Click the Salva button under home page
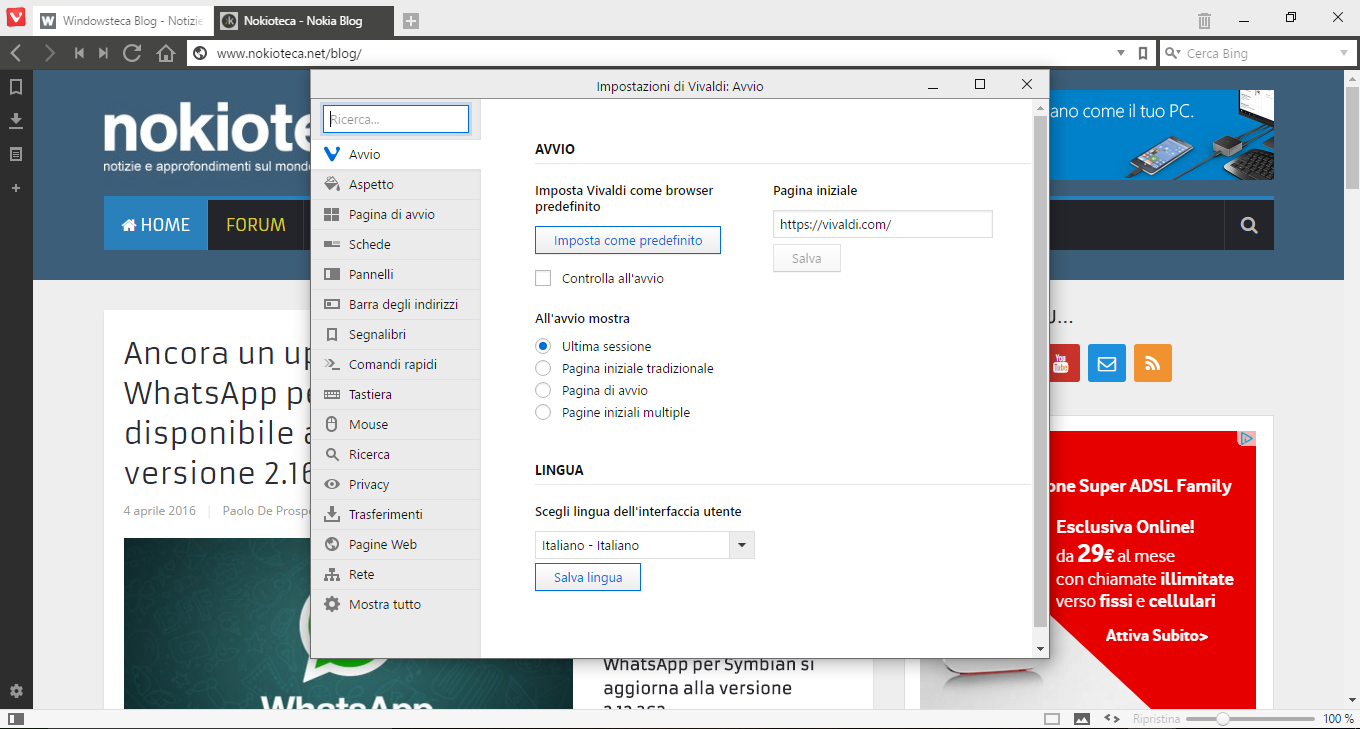The image size is (1360, 729). coord(807,258)
